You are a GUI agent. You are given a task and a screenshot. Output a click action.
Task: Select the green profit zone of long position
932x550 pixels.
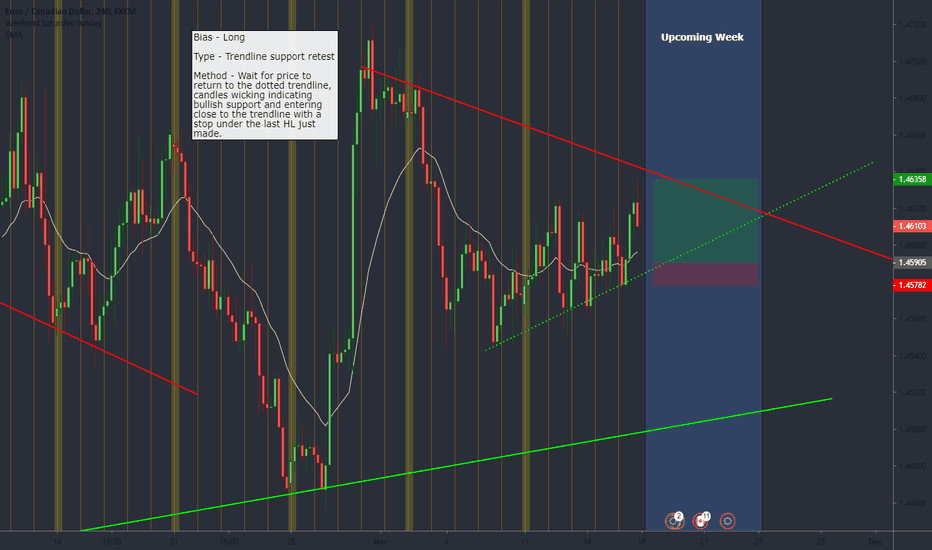tap(704, 221)
